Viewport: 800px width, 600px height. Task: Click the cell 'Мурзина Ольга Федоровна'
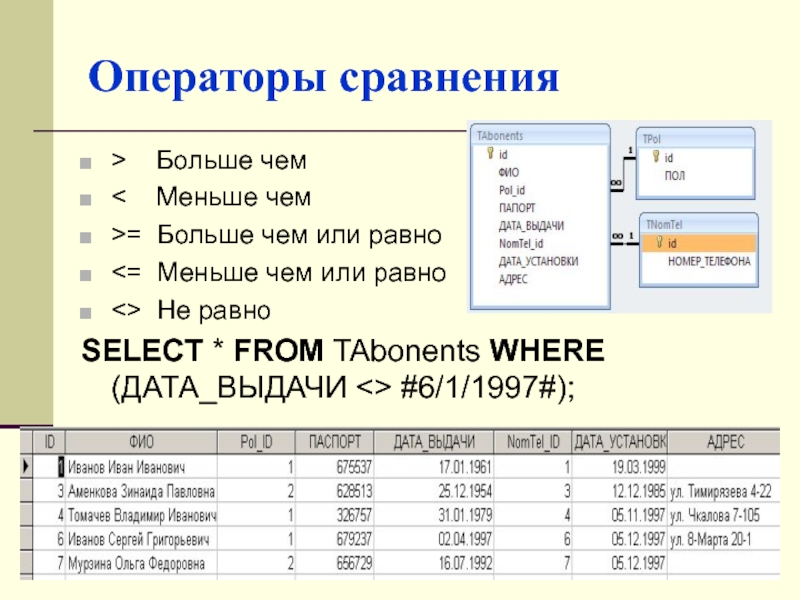(141, 563)
